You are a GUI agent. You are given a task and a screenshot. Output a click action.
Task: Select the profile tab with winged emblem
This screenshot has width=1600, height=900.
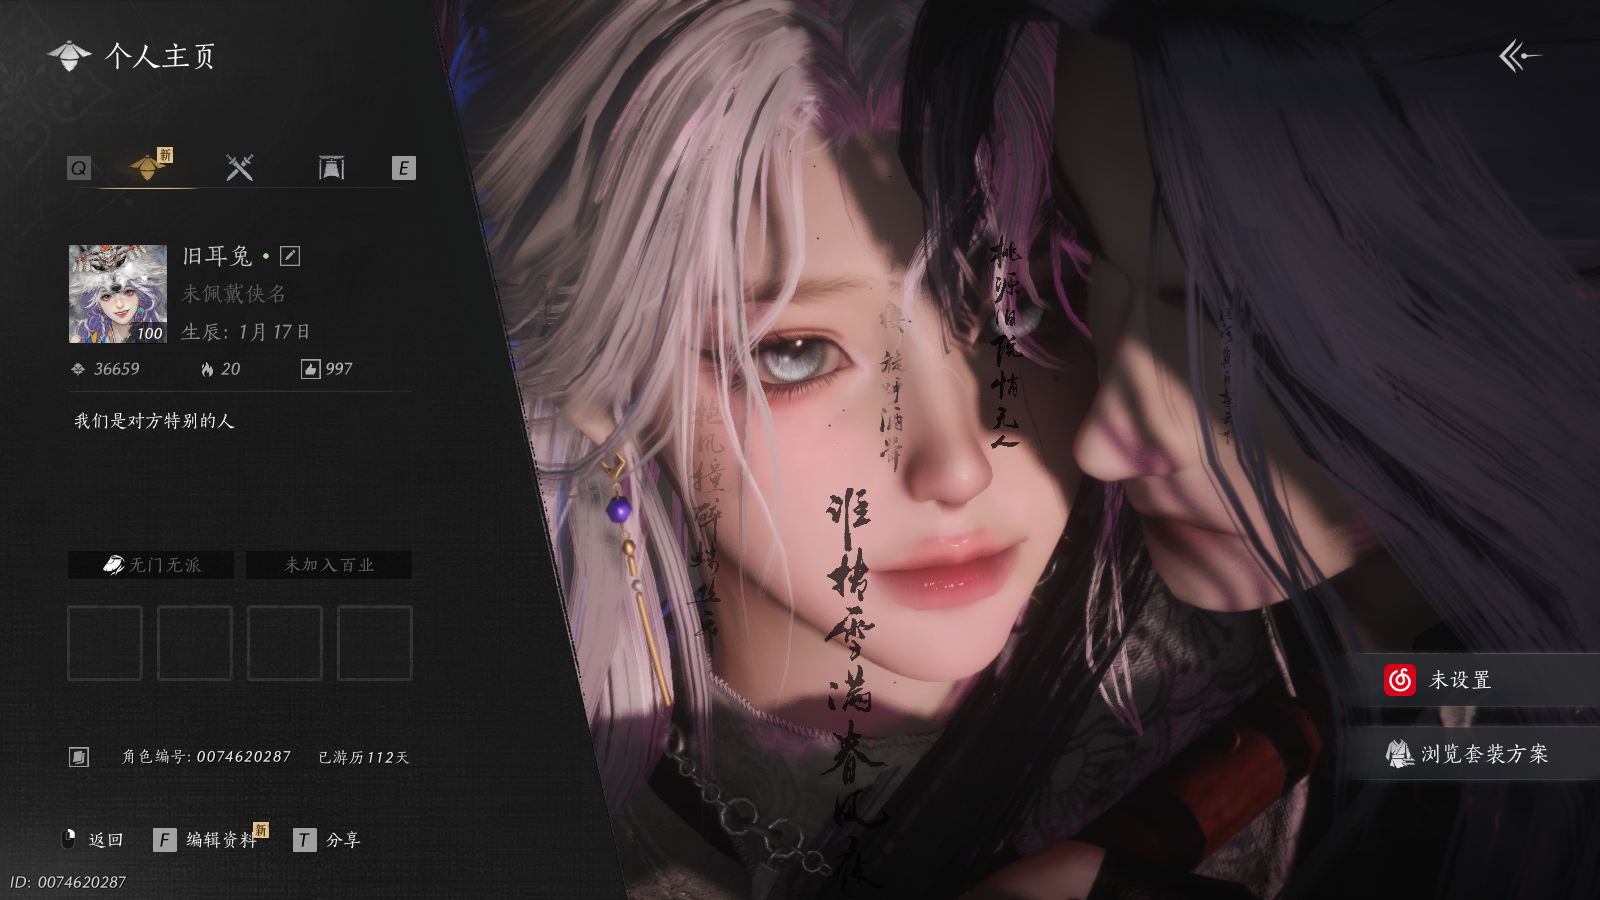point(148,167)
